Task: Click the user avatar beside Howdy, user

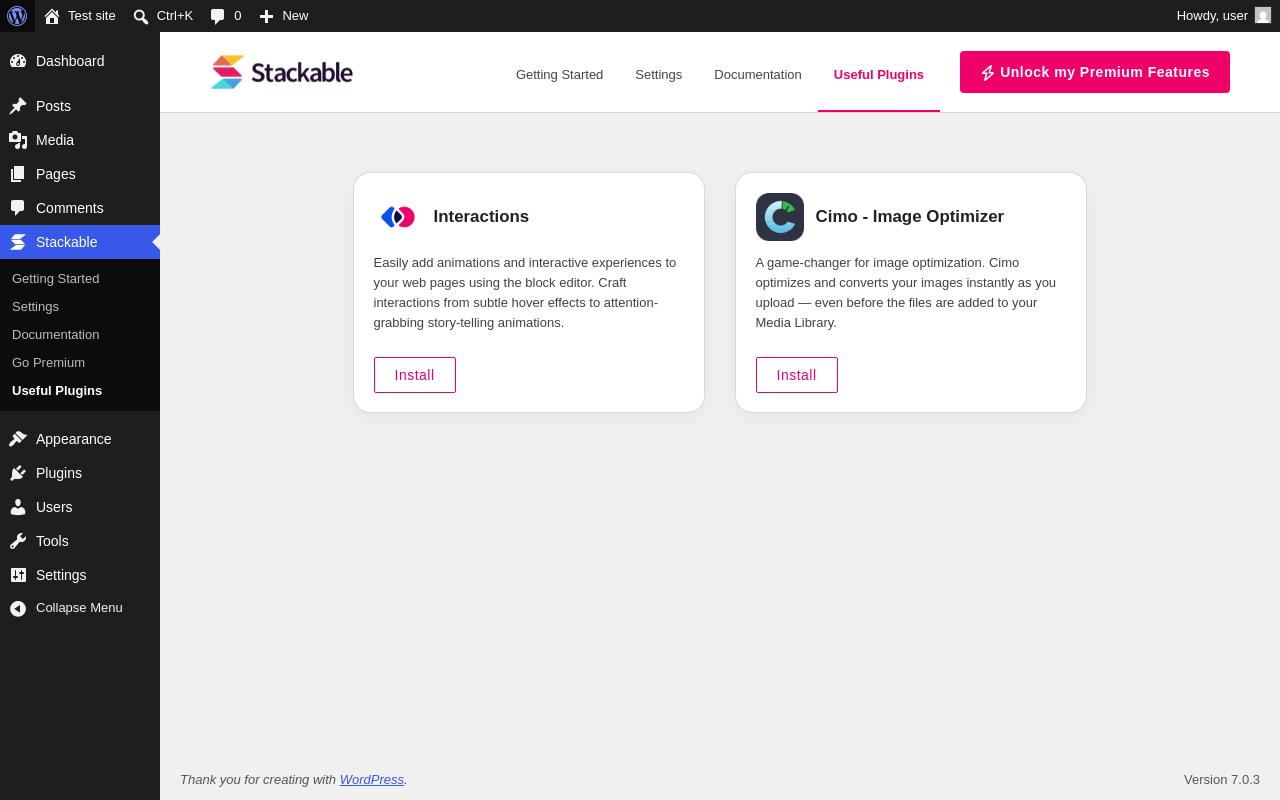Action: [1263, 15]
